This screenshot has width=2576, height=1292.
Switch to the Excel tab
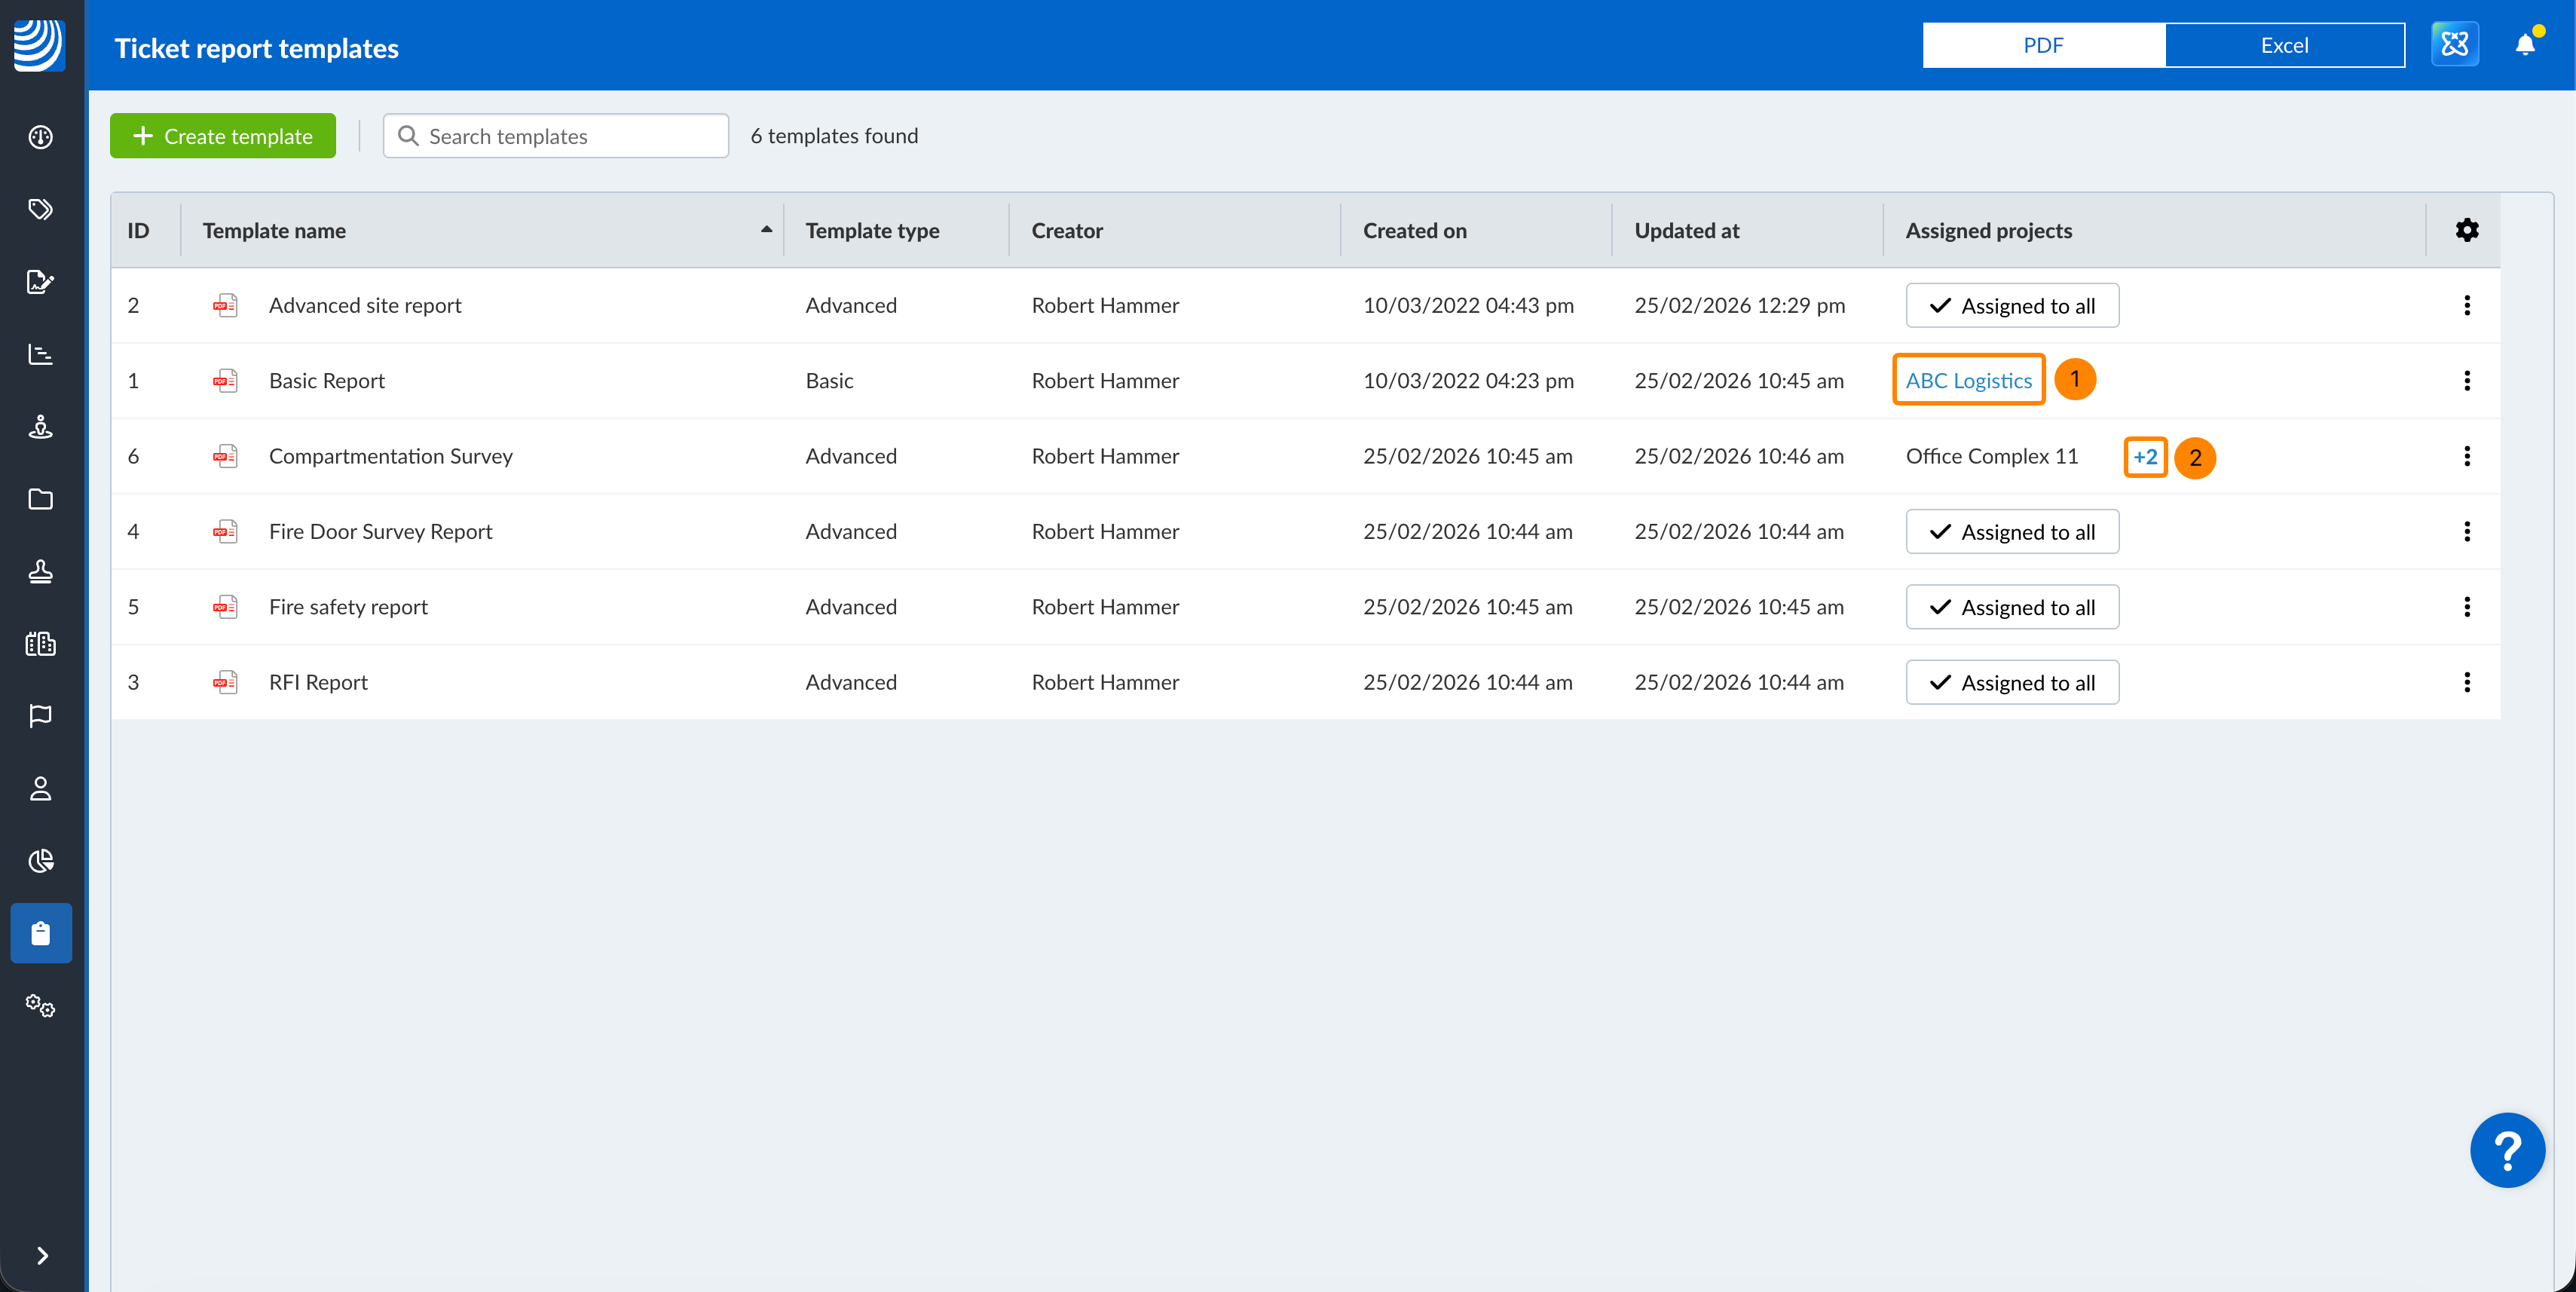click(2284, 45)
